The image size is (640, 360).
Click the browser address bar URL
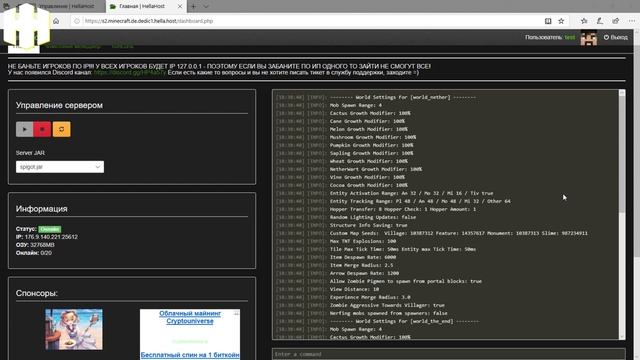[149, 21]
